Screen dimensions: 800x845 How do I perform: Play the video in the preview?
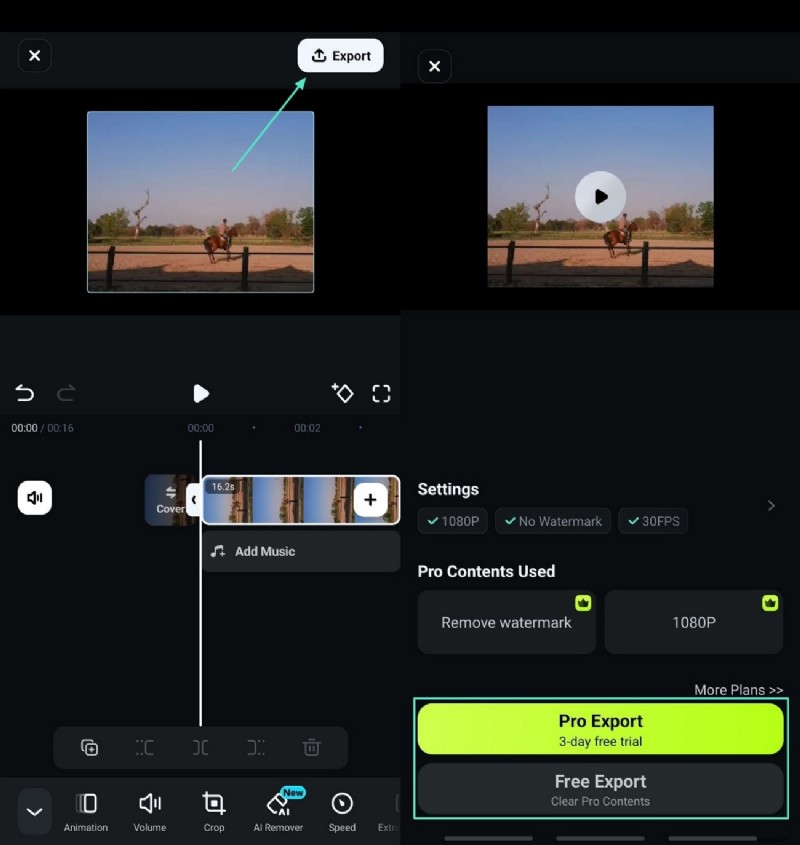pyautogui.click(x=600, y=196)
